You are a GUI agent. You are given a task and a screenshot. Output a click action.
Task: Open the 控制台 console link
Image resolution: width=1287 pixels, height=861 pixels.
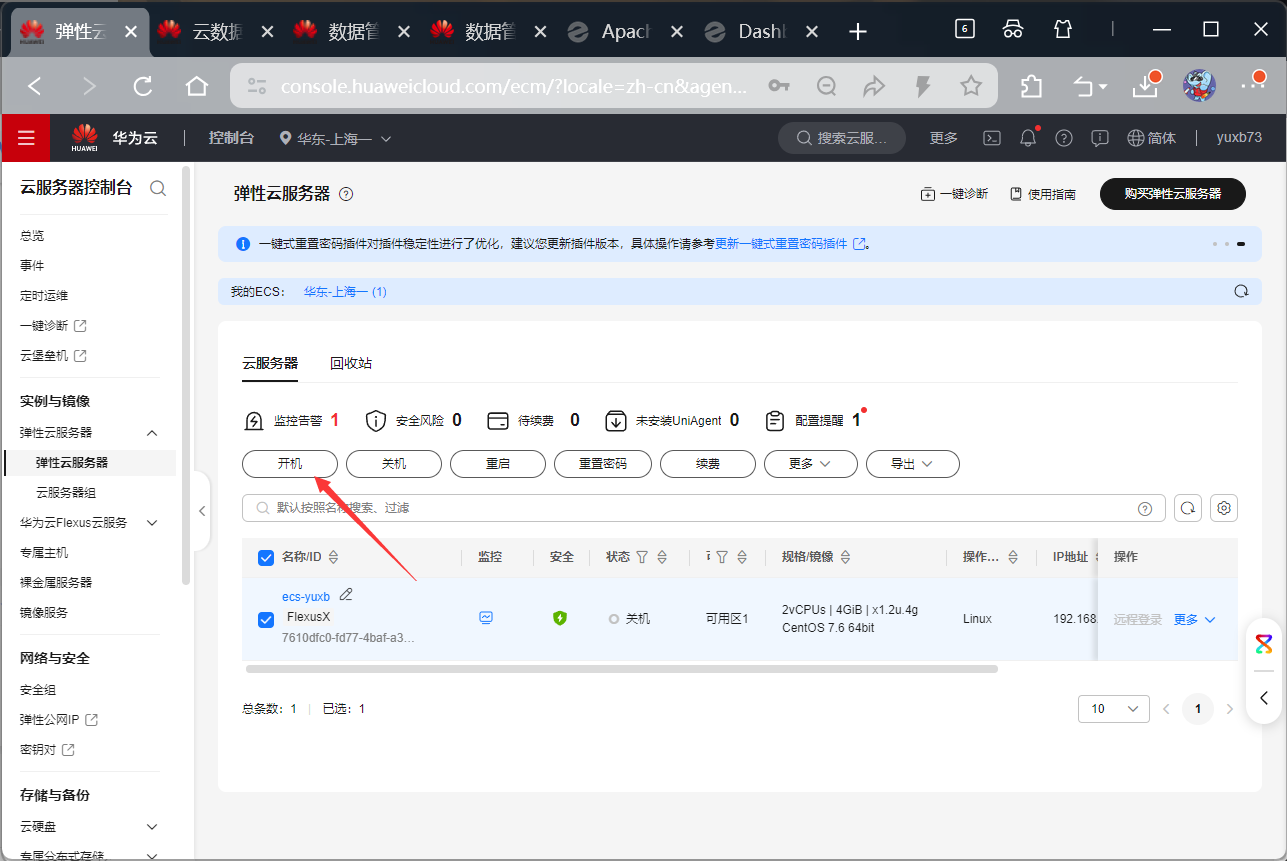pos(231,138)
